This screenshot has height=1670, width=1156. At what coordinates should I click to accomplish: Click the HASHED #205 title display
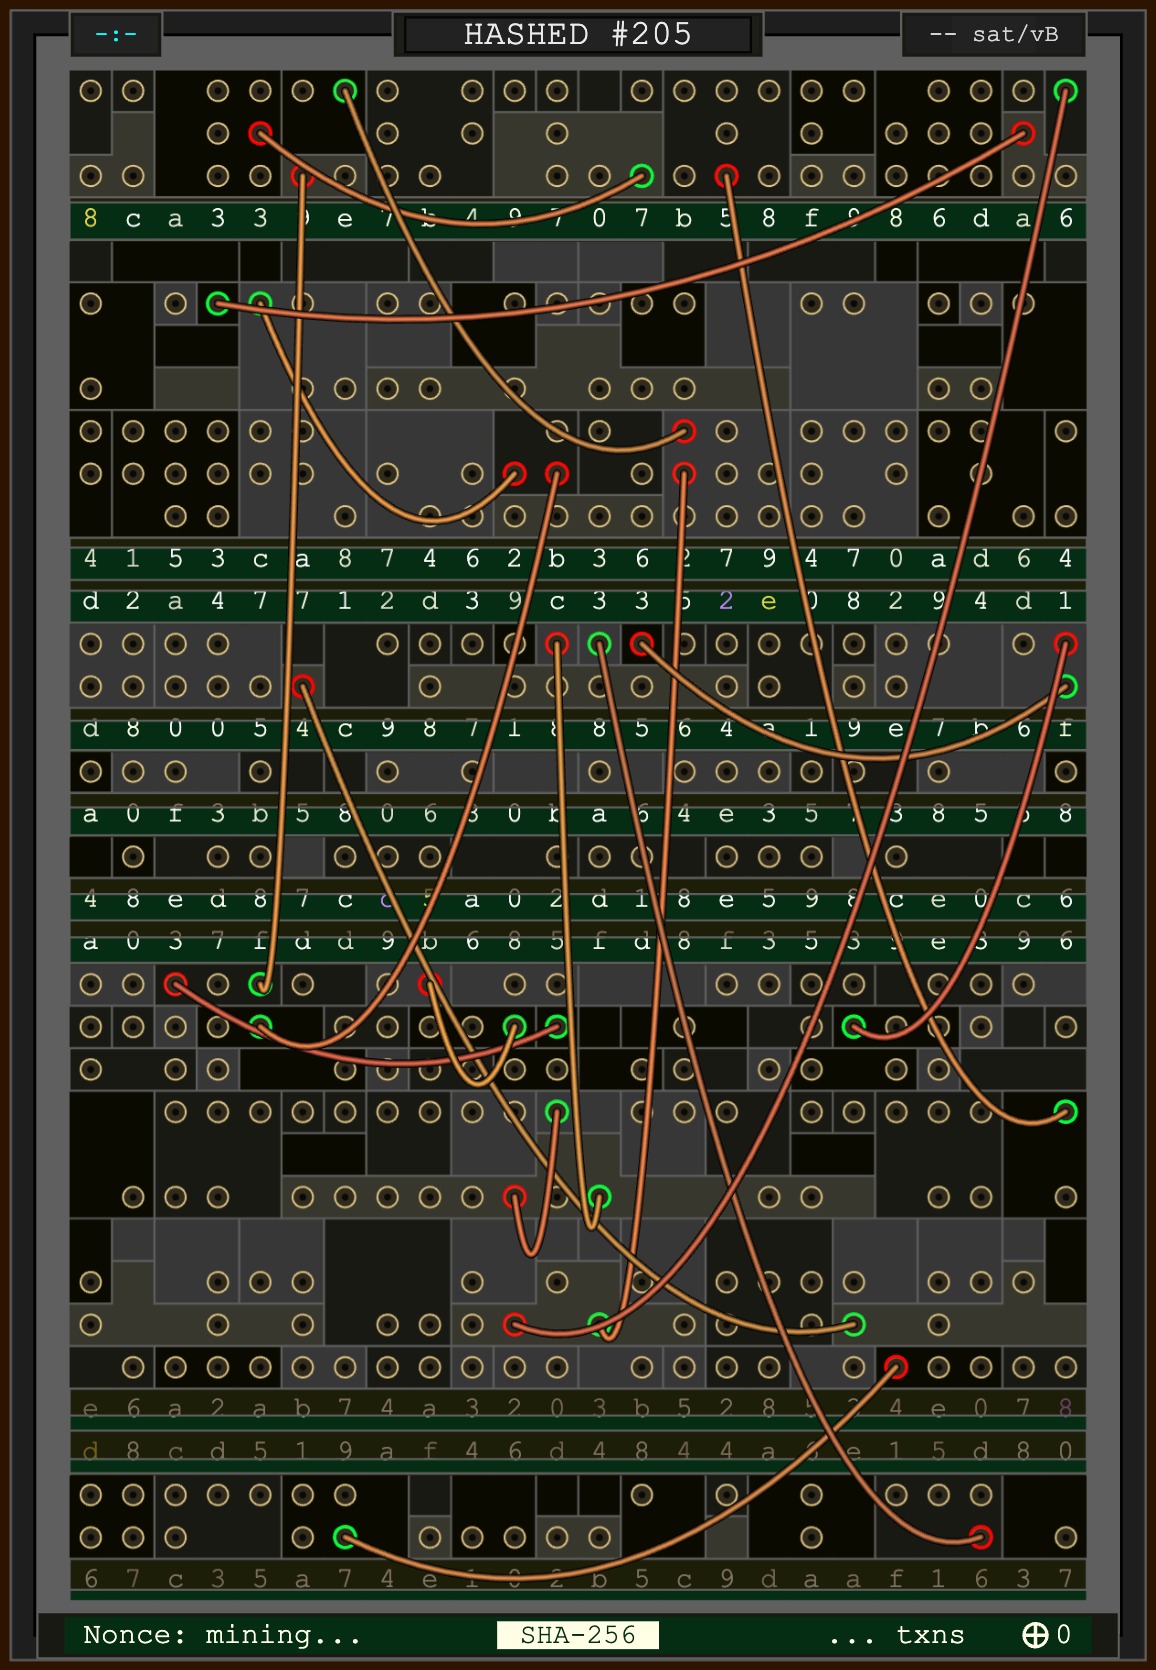(x=578, y=34)
